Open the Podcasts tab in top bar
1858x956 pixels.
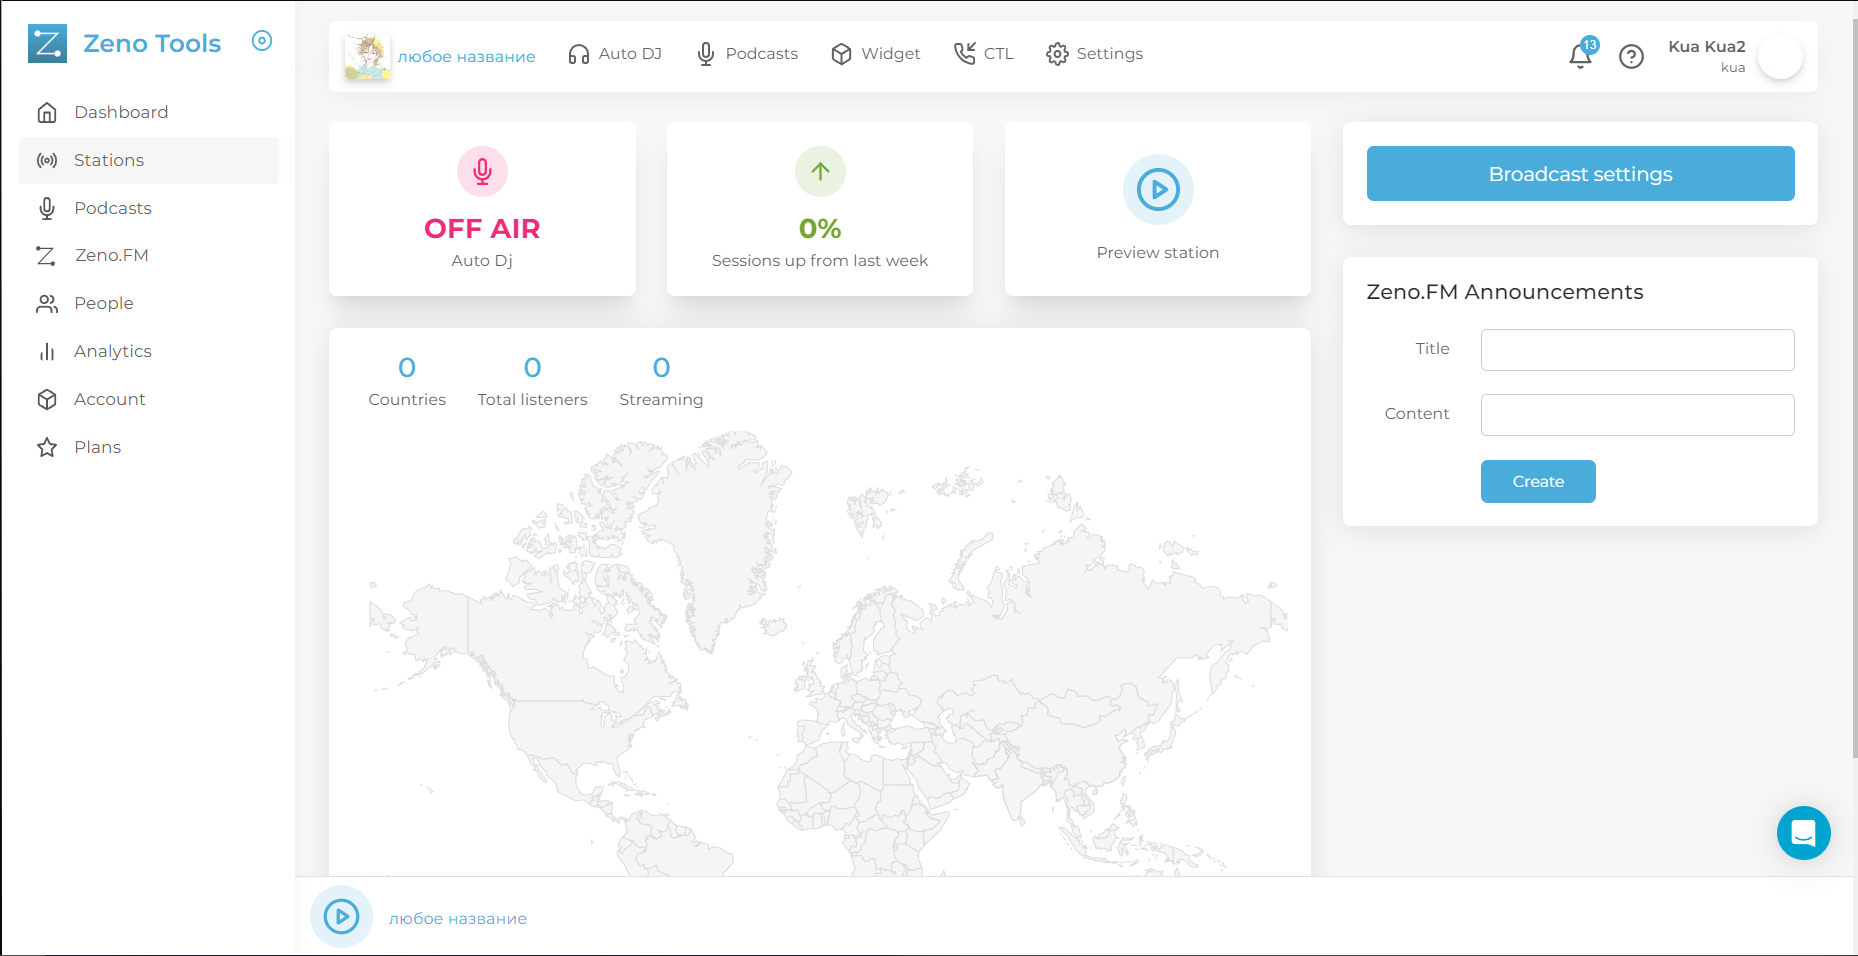(748, 54)
